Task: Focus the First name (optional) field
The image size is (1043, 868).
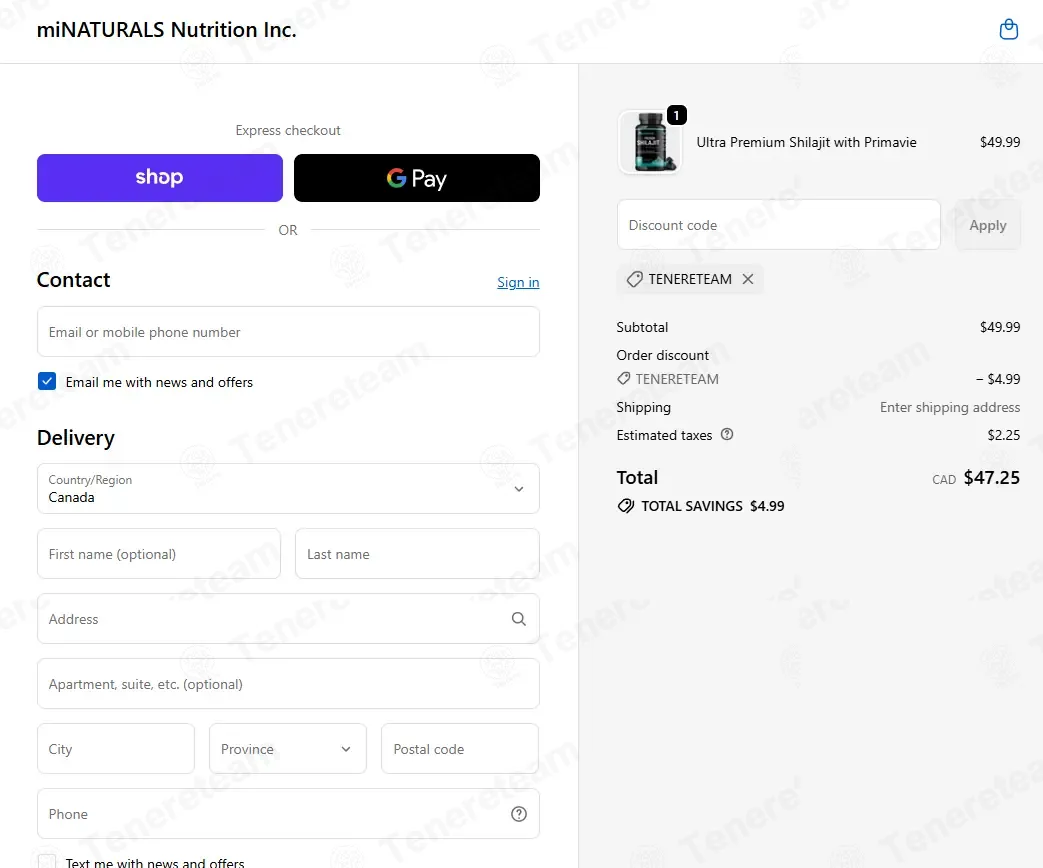Action: 159,554
